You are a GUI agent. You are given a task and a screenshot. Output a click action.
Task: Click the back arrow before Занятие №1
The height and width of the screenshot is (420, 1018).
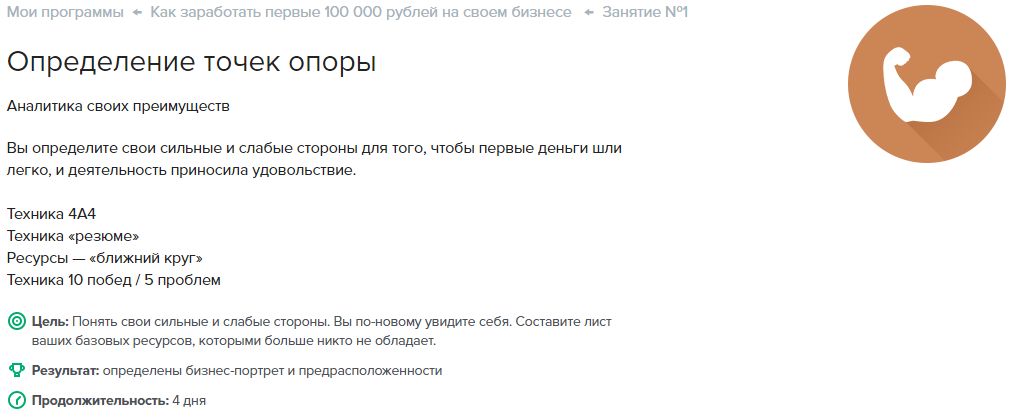589,12
